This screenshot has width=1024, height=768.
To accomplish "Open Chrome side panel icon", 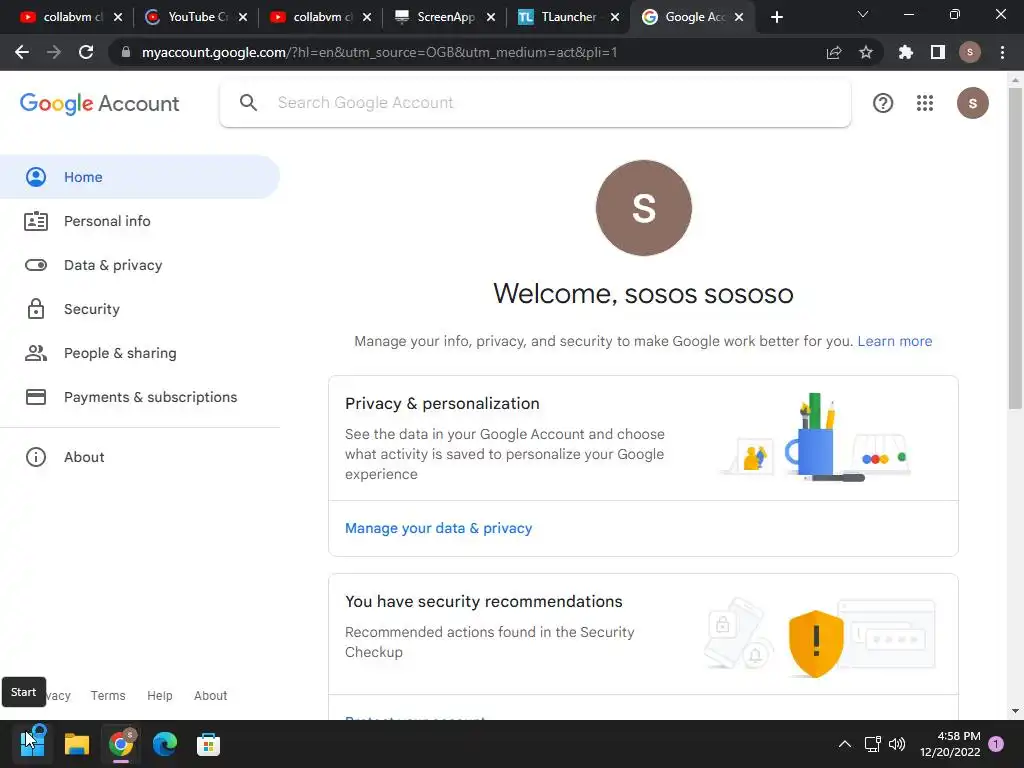I will tap(938, 52).
